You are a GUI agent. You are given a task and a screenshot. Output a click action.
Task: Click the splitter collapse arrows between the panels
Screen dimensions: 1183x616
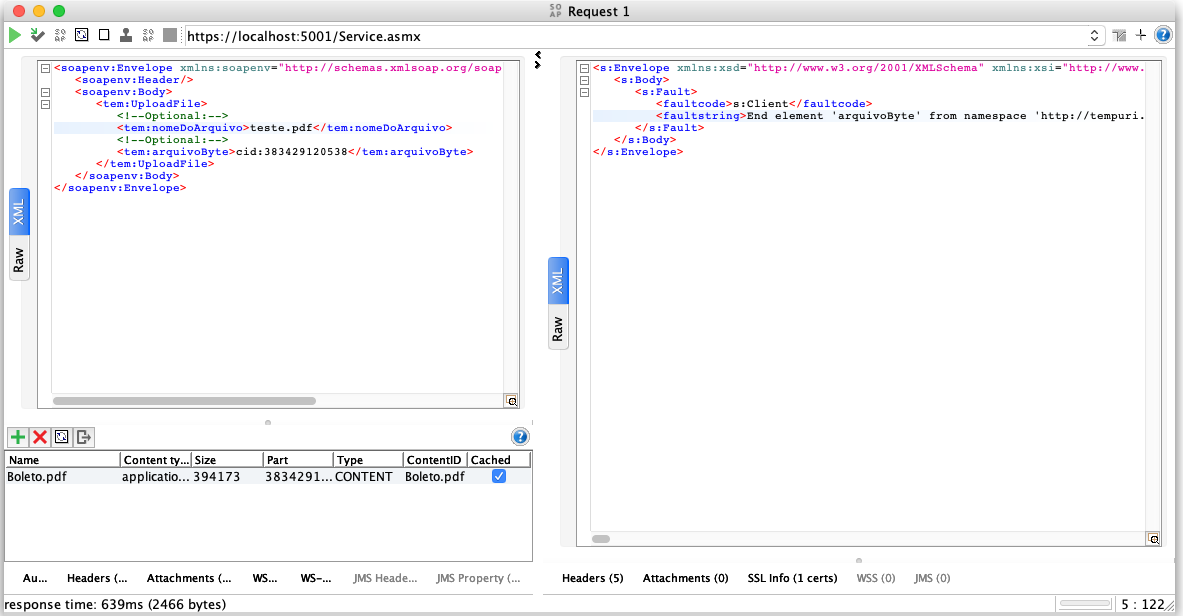coord(537,60)
